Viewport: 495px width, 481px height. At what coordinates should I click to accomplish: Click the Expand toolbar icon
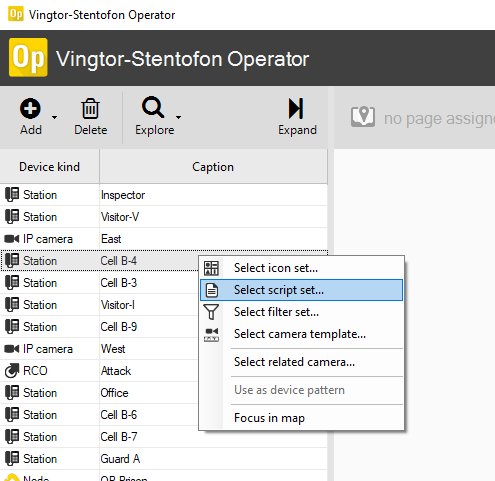point(296,108)
